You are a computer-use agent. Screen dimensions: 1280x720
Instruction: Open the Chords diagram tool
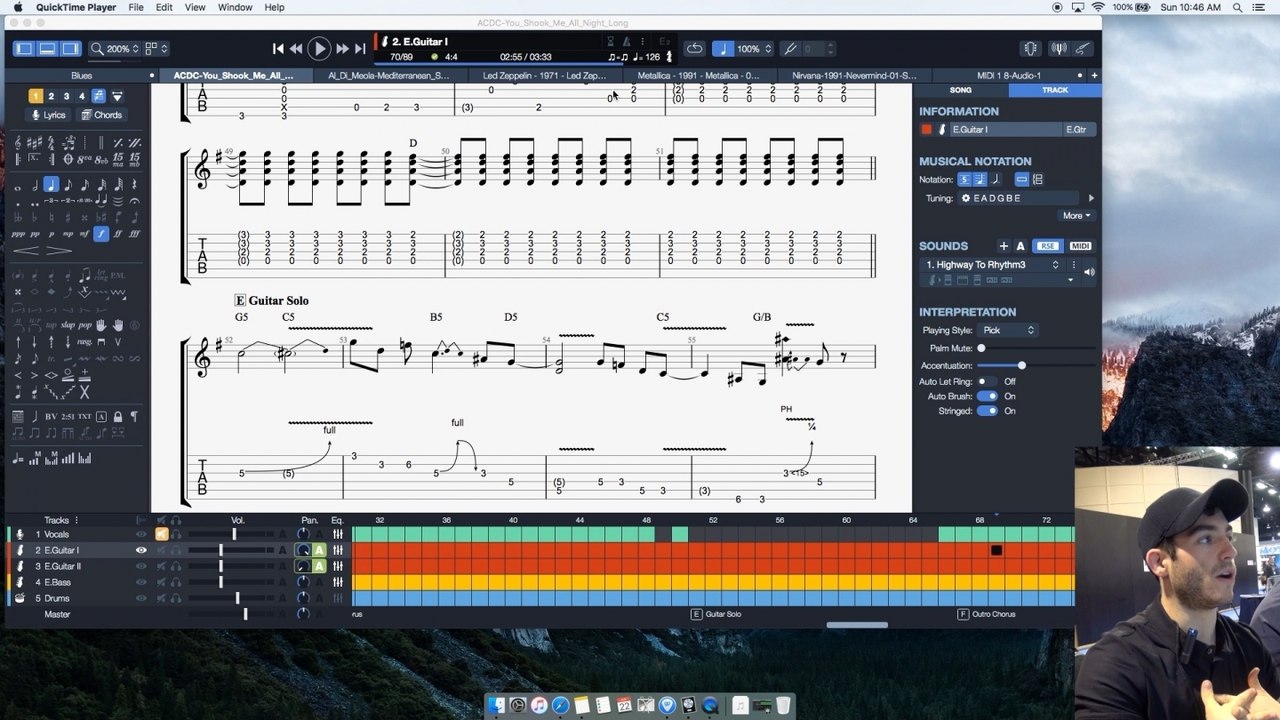click(x=101, y=115)
